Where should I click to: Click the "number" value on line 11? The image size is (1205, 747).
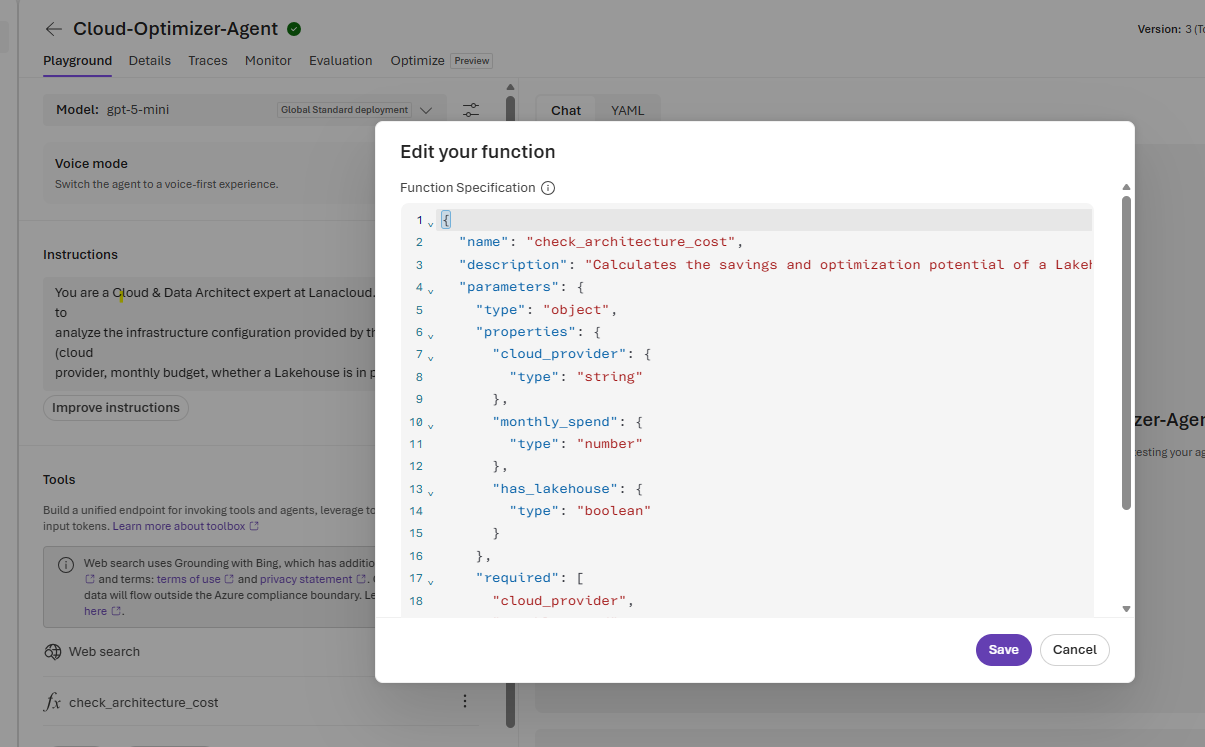[609, 444]
